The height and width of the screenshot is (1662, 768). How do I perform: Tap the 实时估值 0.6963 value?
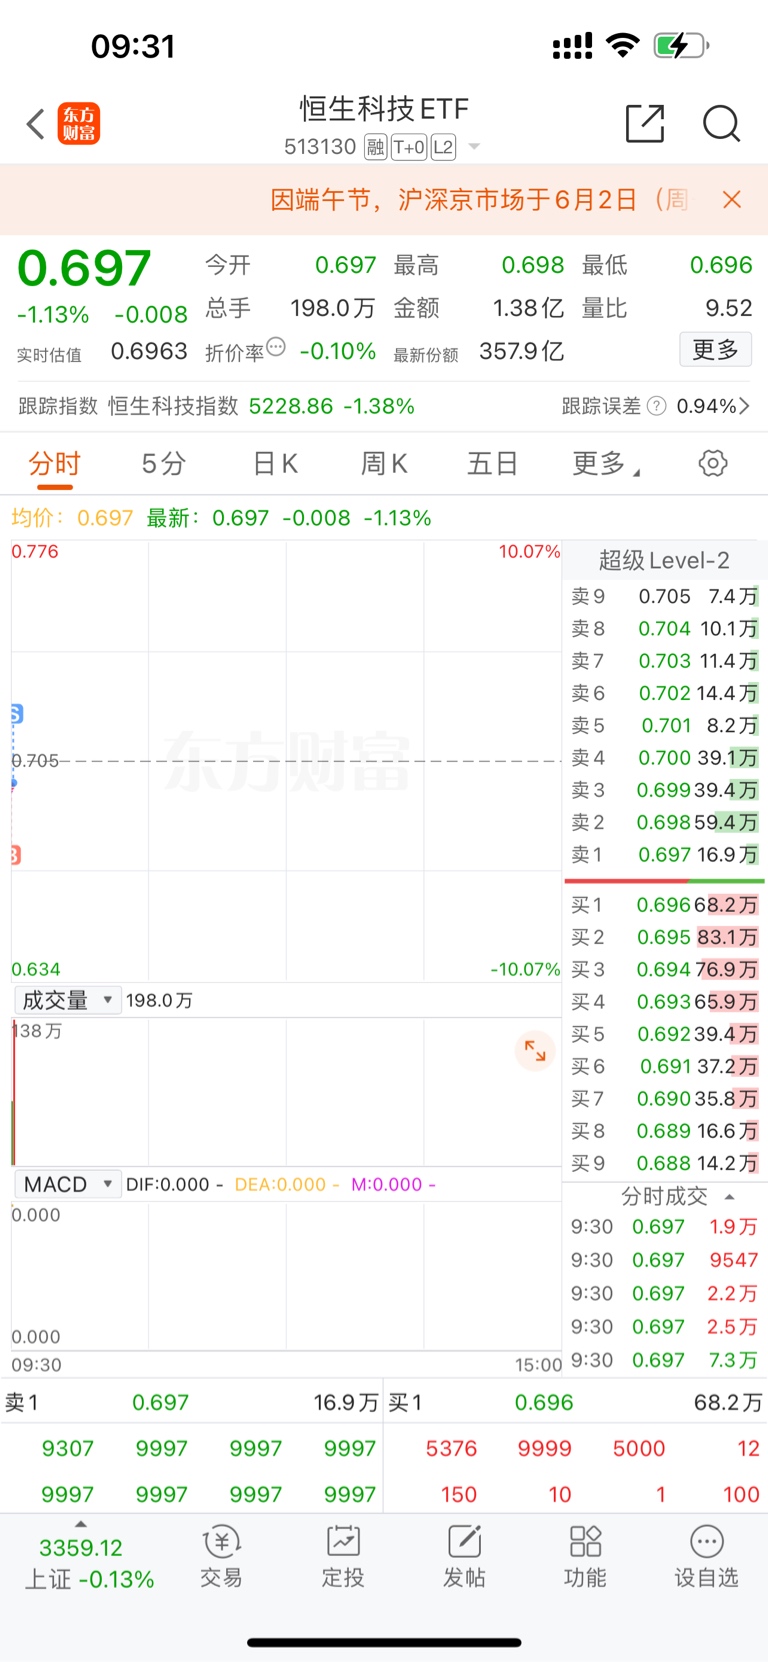(x=149, y=351)
